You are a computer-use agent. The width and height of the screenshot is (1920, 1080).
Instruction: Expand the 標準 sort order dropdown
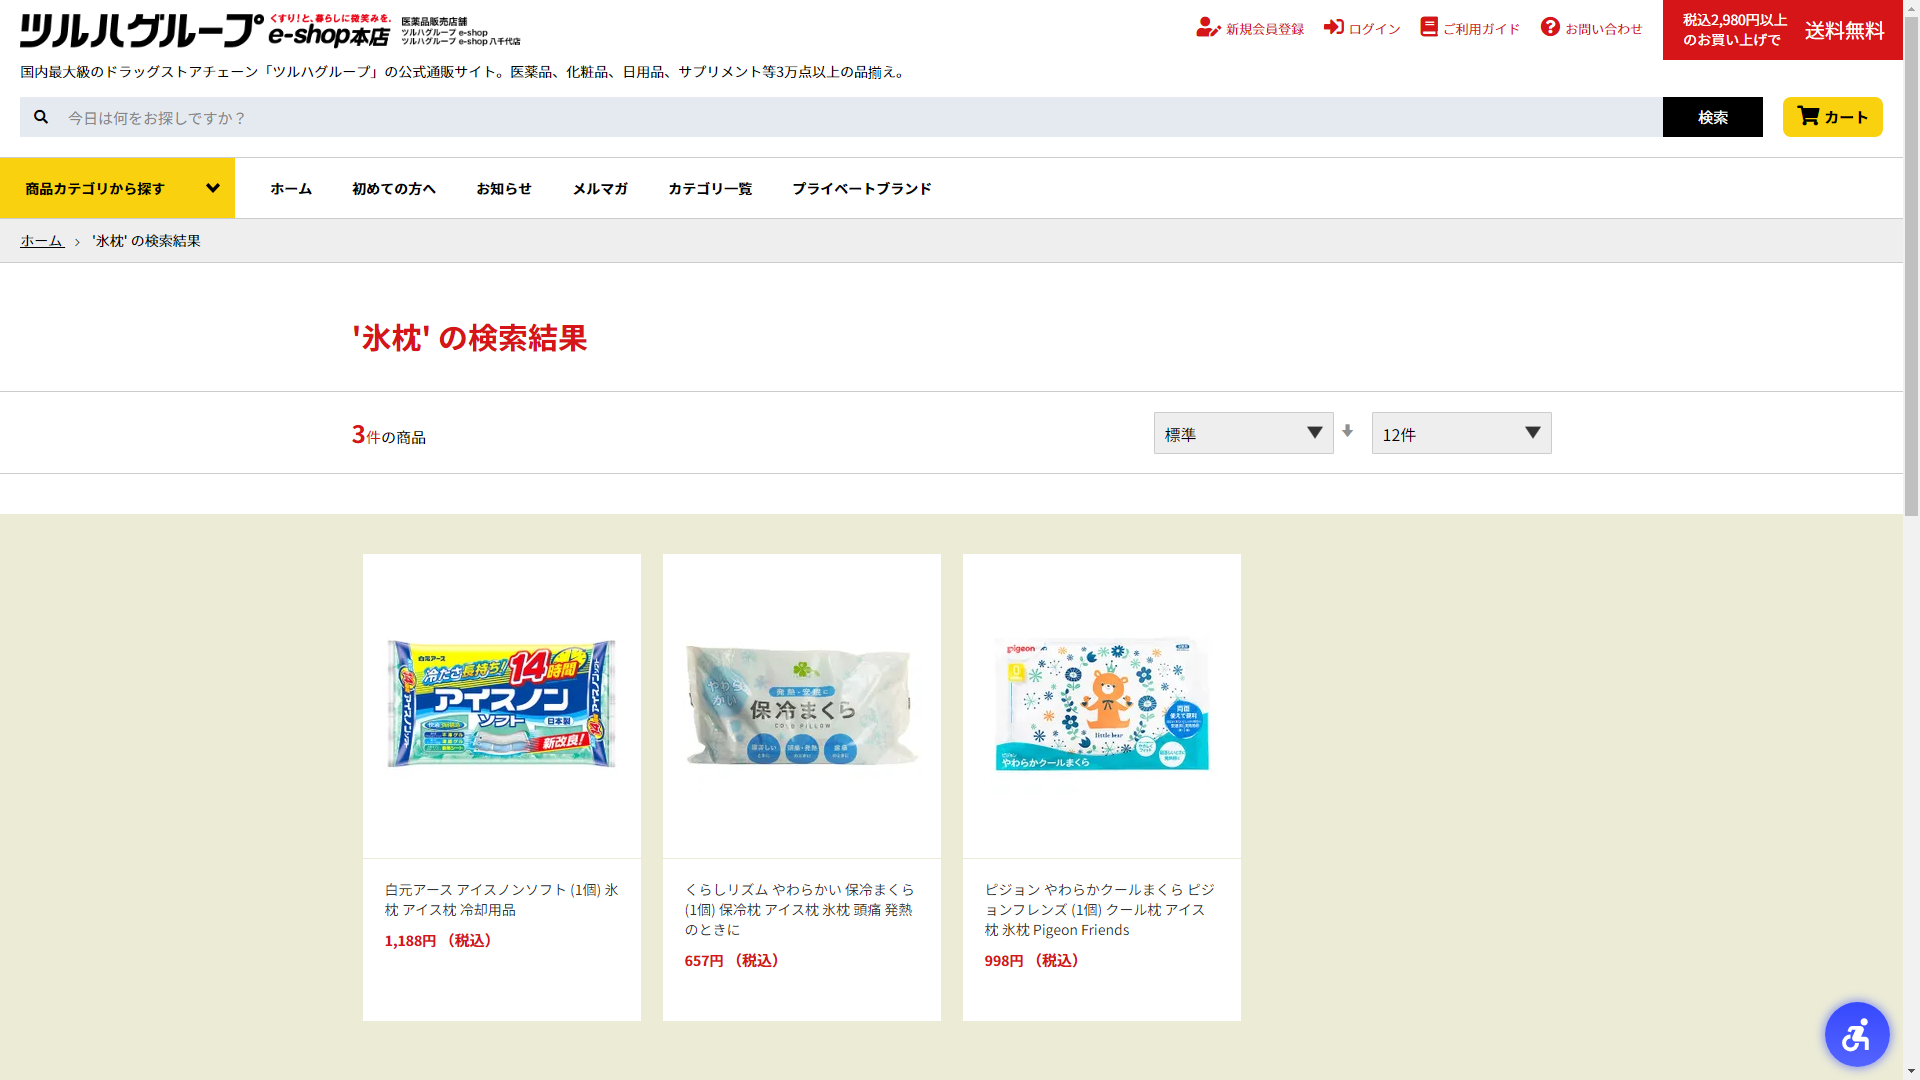(x=1243, y=433)
